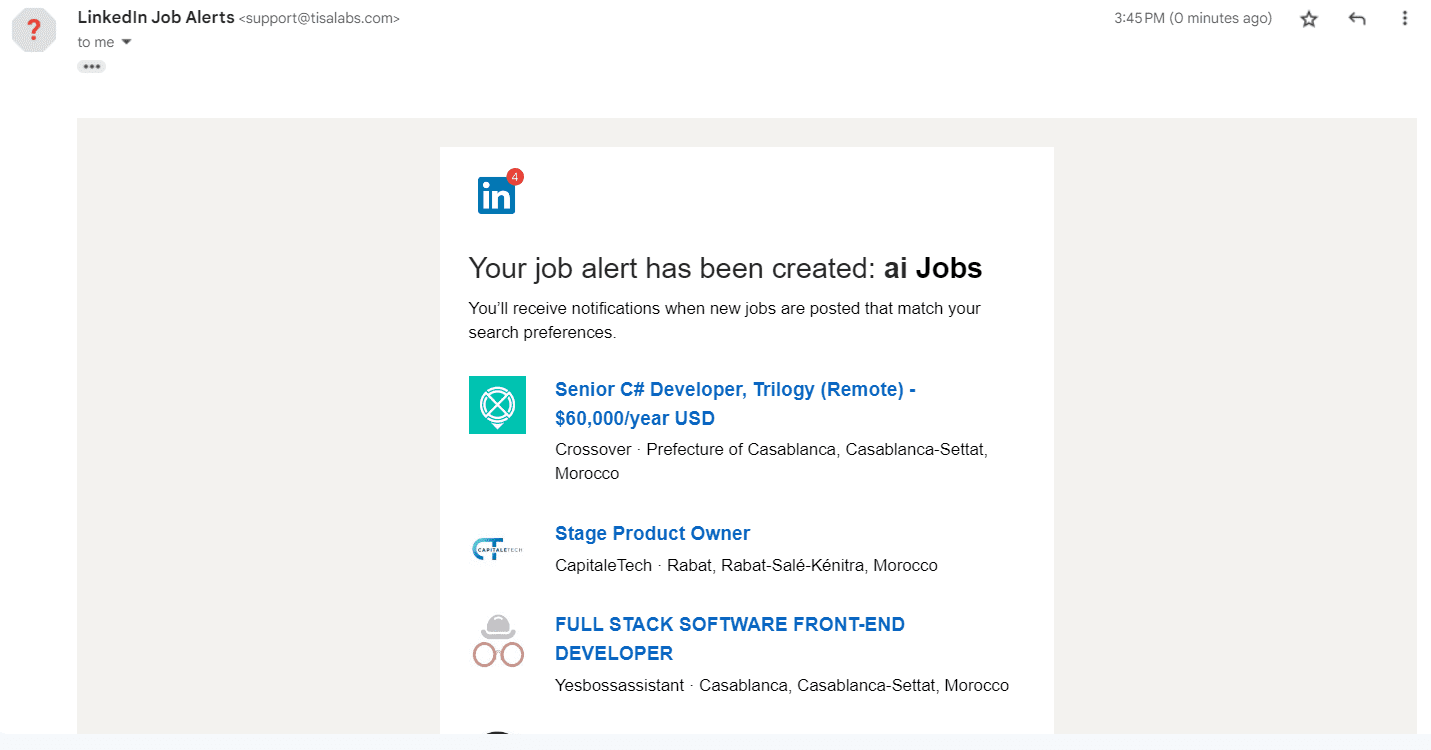Click the Crossover Casablanca location text
This screenshot has height=750, width=1431.
pos(771,461)
